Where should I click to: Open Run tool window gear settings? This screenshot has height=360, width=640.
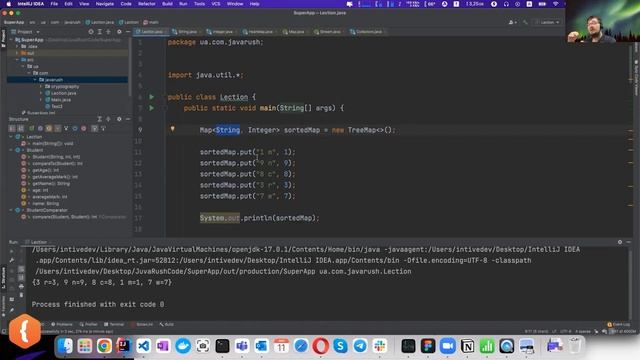pos(620,242)
